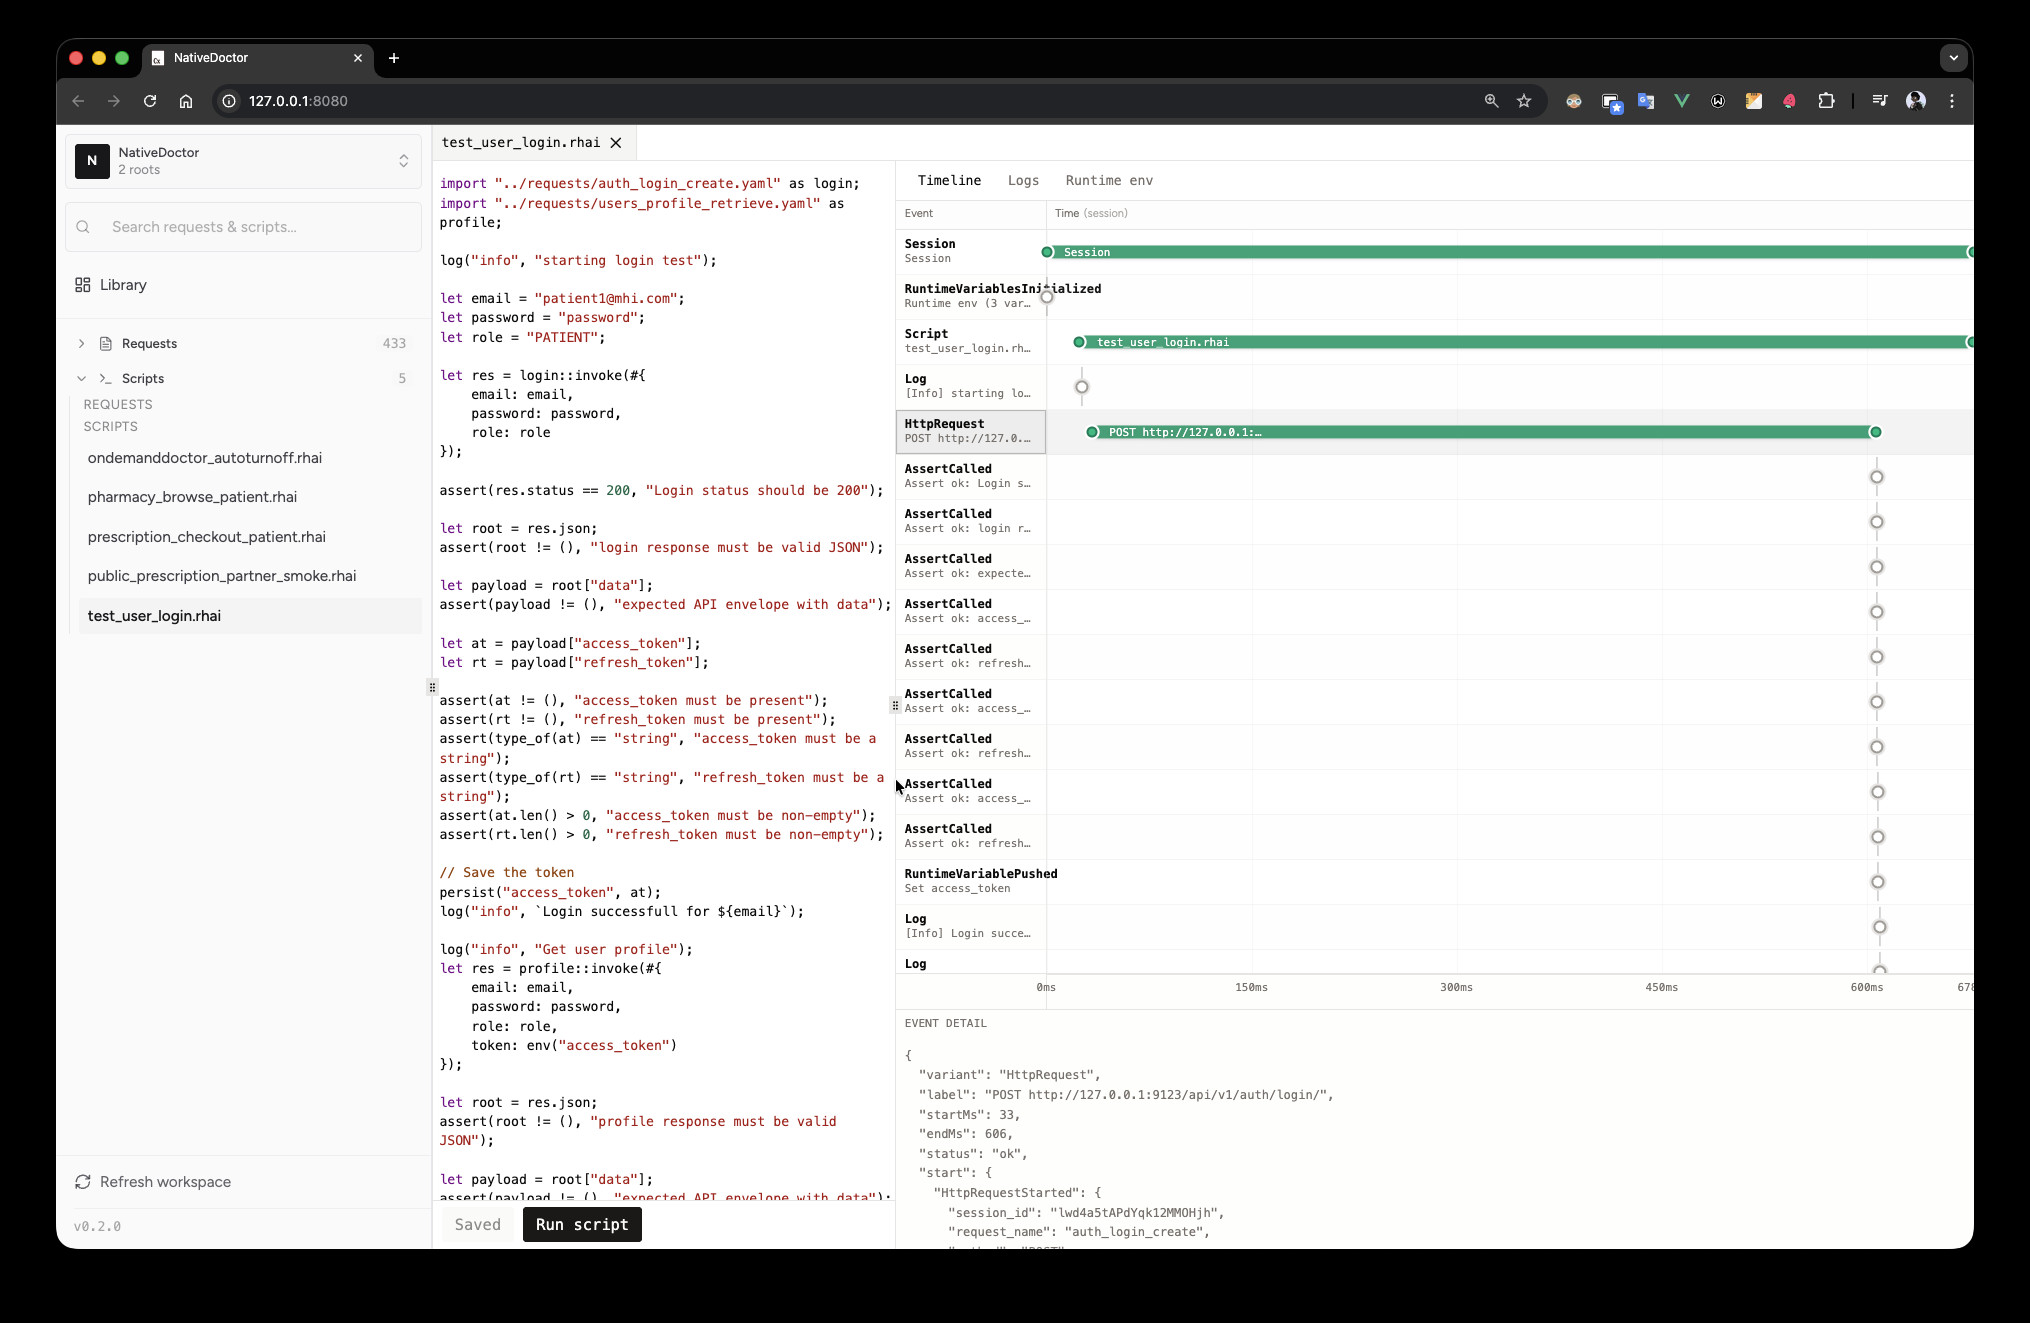The image size is (2030, 1323).
Task: Click the green Session timeline bar
Action: click(x=1508, y=252)
